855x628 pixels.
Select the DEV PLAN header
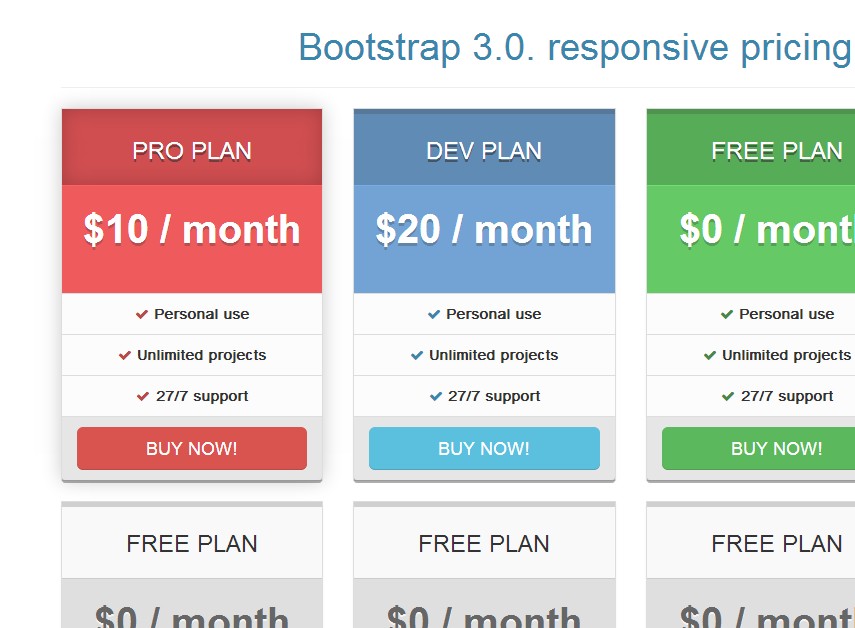[x=484, y=151]
